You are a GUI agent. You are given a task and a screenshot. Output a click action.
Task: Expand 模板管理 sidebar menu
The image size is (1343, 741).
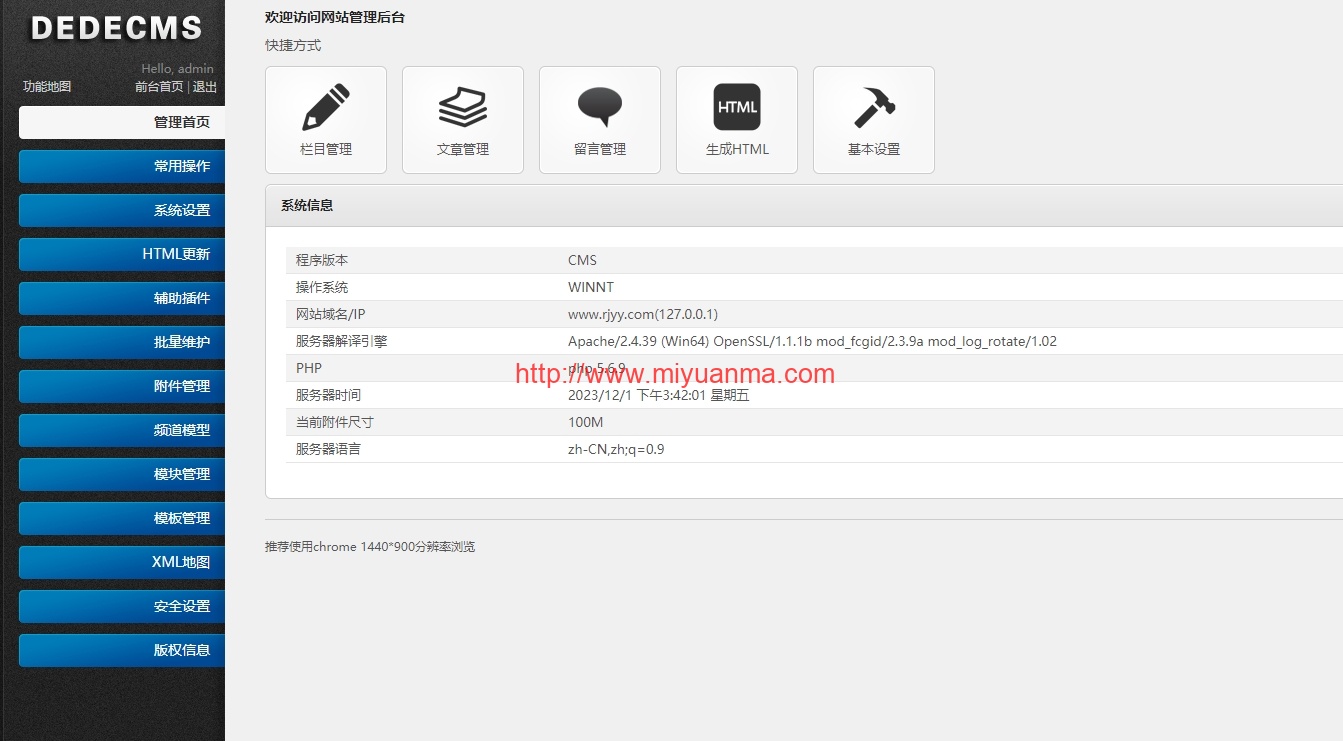click(x=122, y=518)
